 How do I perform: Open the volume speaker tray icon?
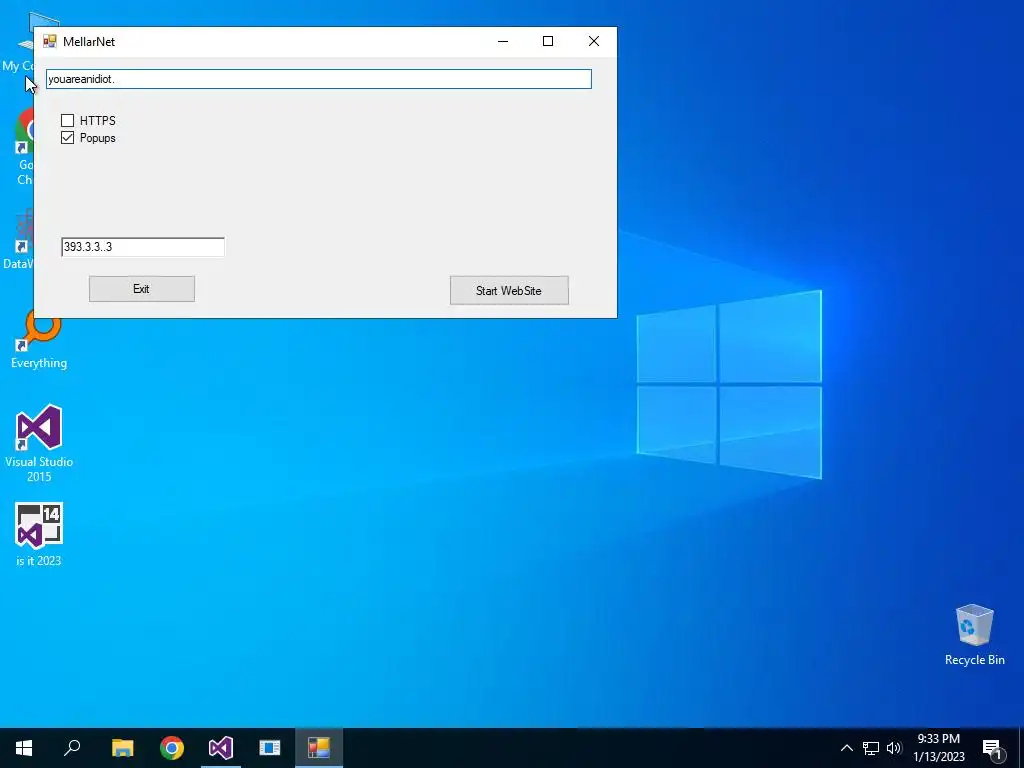click(x=894, y=748)
